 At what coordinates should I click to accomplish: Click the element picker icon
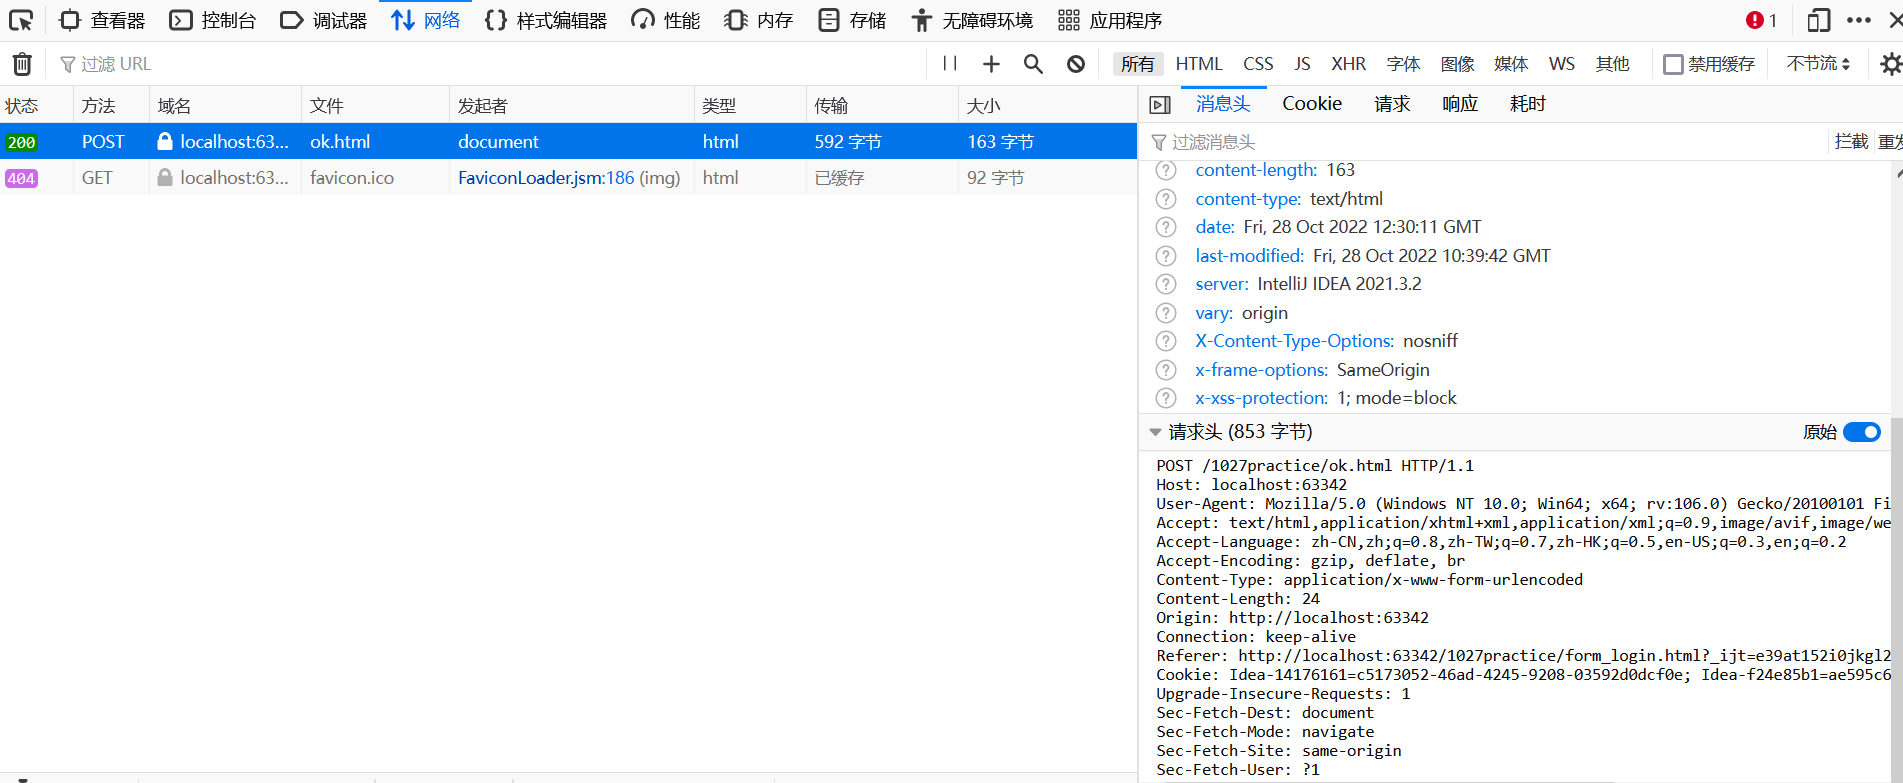[x=21, y=20]
